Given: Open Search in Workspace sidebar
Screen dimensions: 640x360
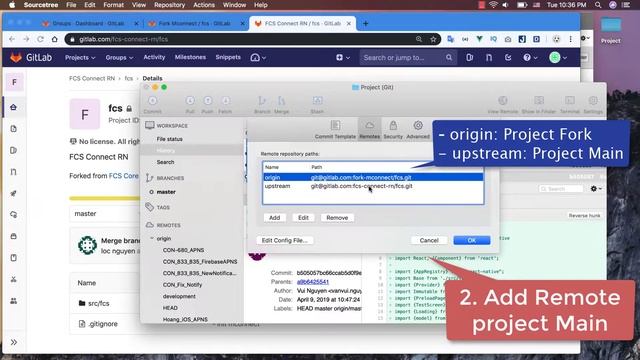Looking at the screenshot, I should (165, 162).
